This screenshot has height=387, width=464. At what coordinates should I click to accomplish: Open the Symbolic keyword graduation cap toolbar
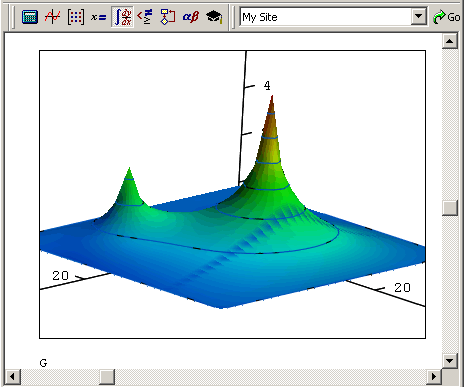tap(214, 17)
